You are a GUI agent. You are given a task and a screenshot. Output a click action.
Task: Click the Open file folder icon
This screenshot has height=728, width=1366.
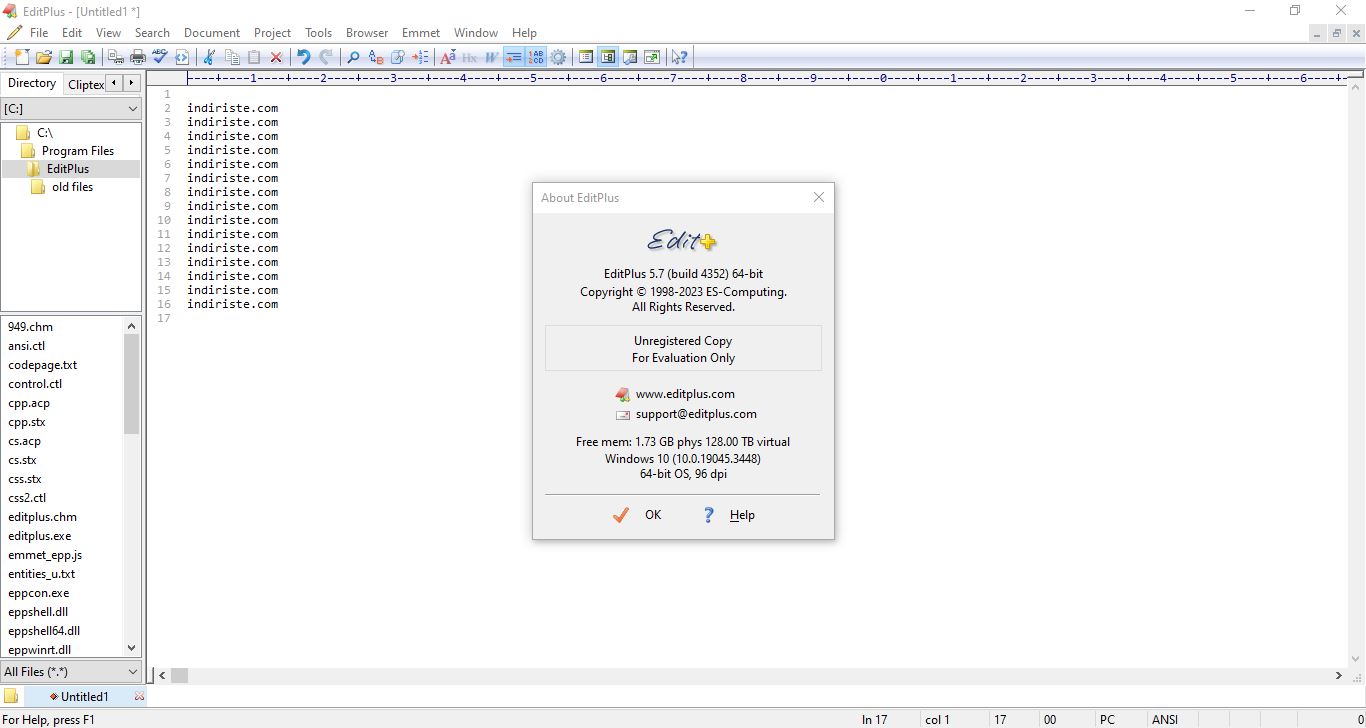pos(44,57)
